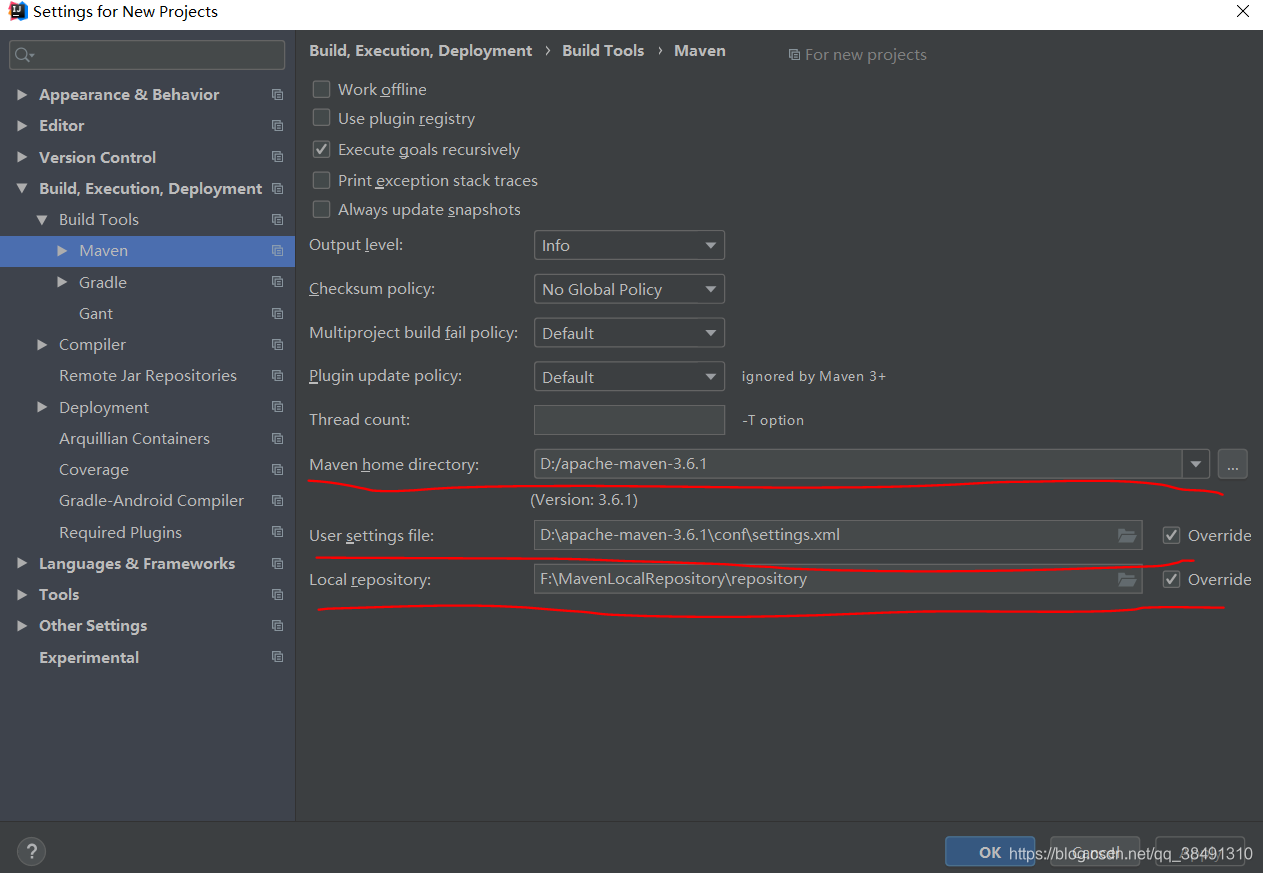Toggle Override for User settings file
The image size is (1263, 873).
point(1171,535)
